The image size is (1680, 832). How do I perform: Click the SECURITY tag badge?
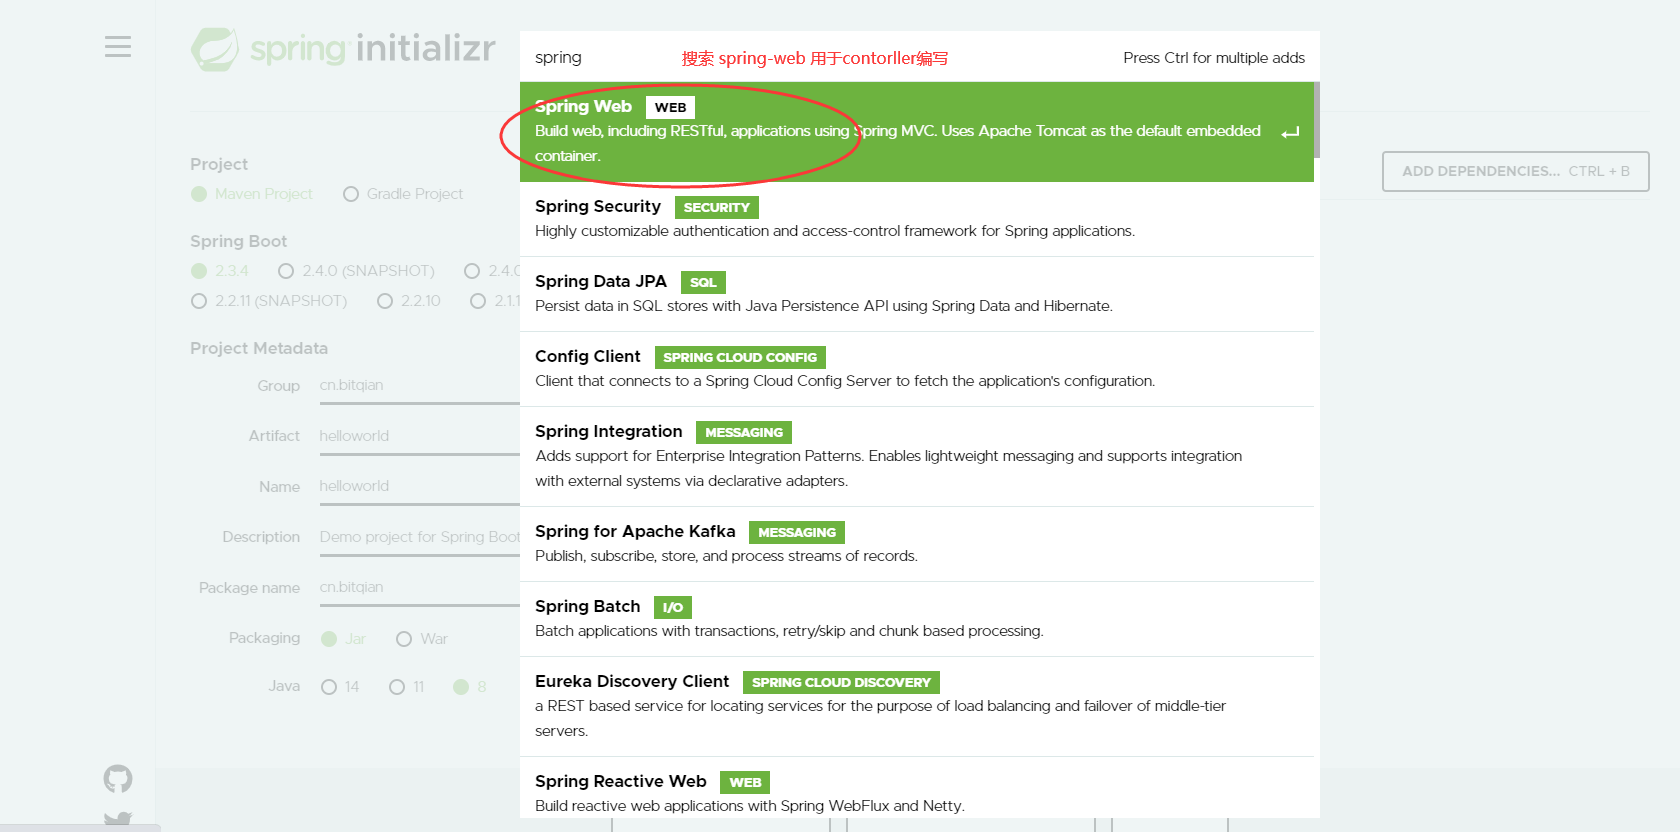click(717, 207)
